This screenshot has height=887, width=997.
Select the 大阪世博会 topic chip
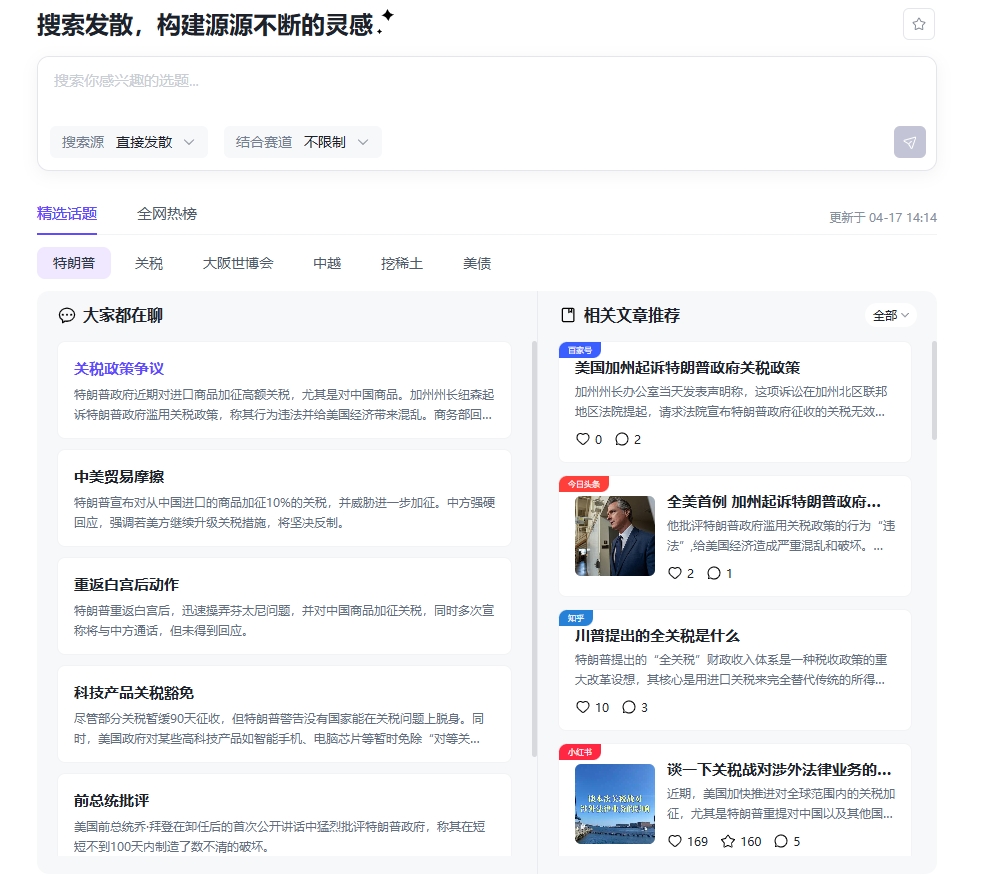coord(238,263)
